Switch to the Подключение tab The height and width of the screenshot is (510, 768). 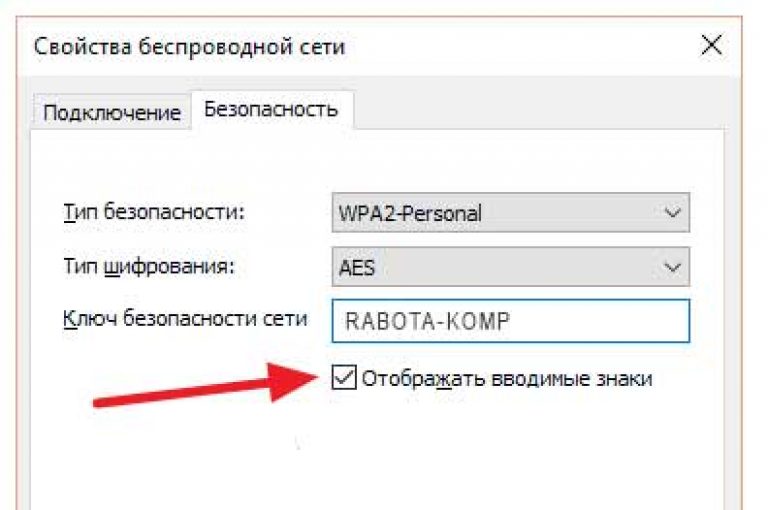[112, 112]
